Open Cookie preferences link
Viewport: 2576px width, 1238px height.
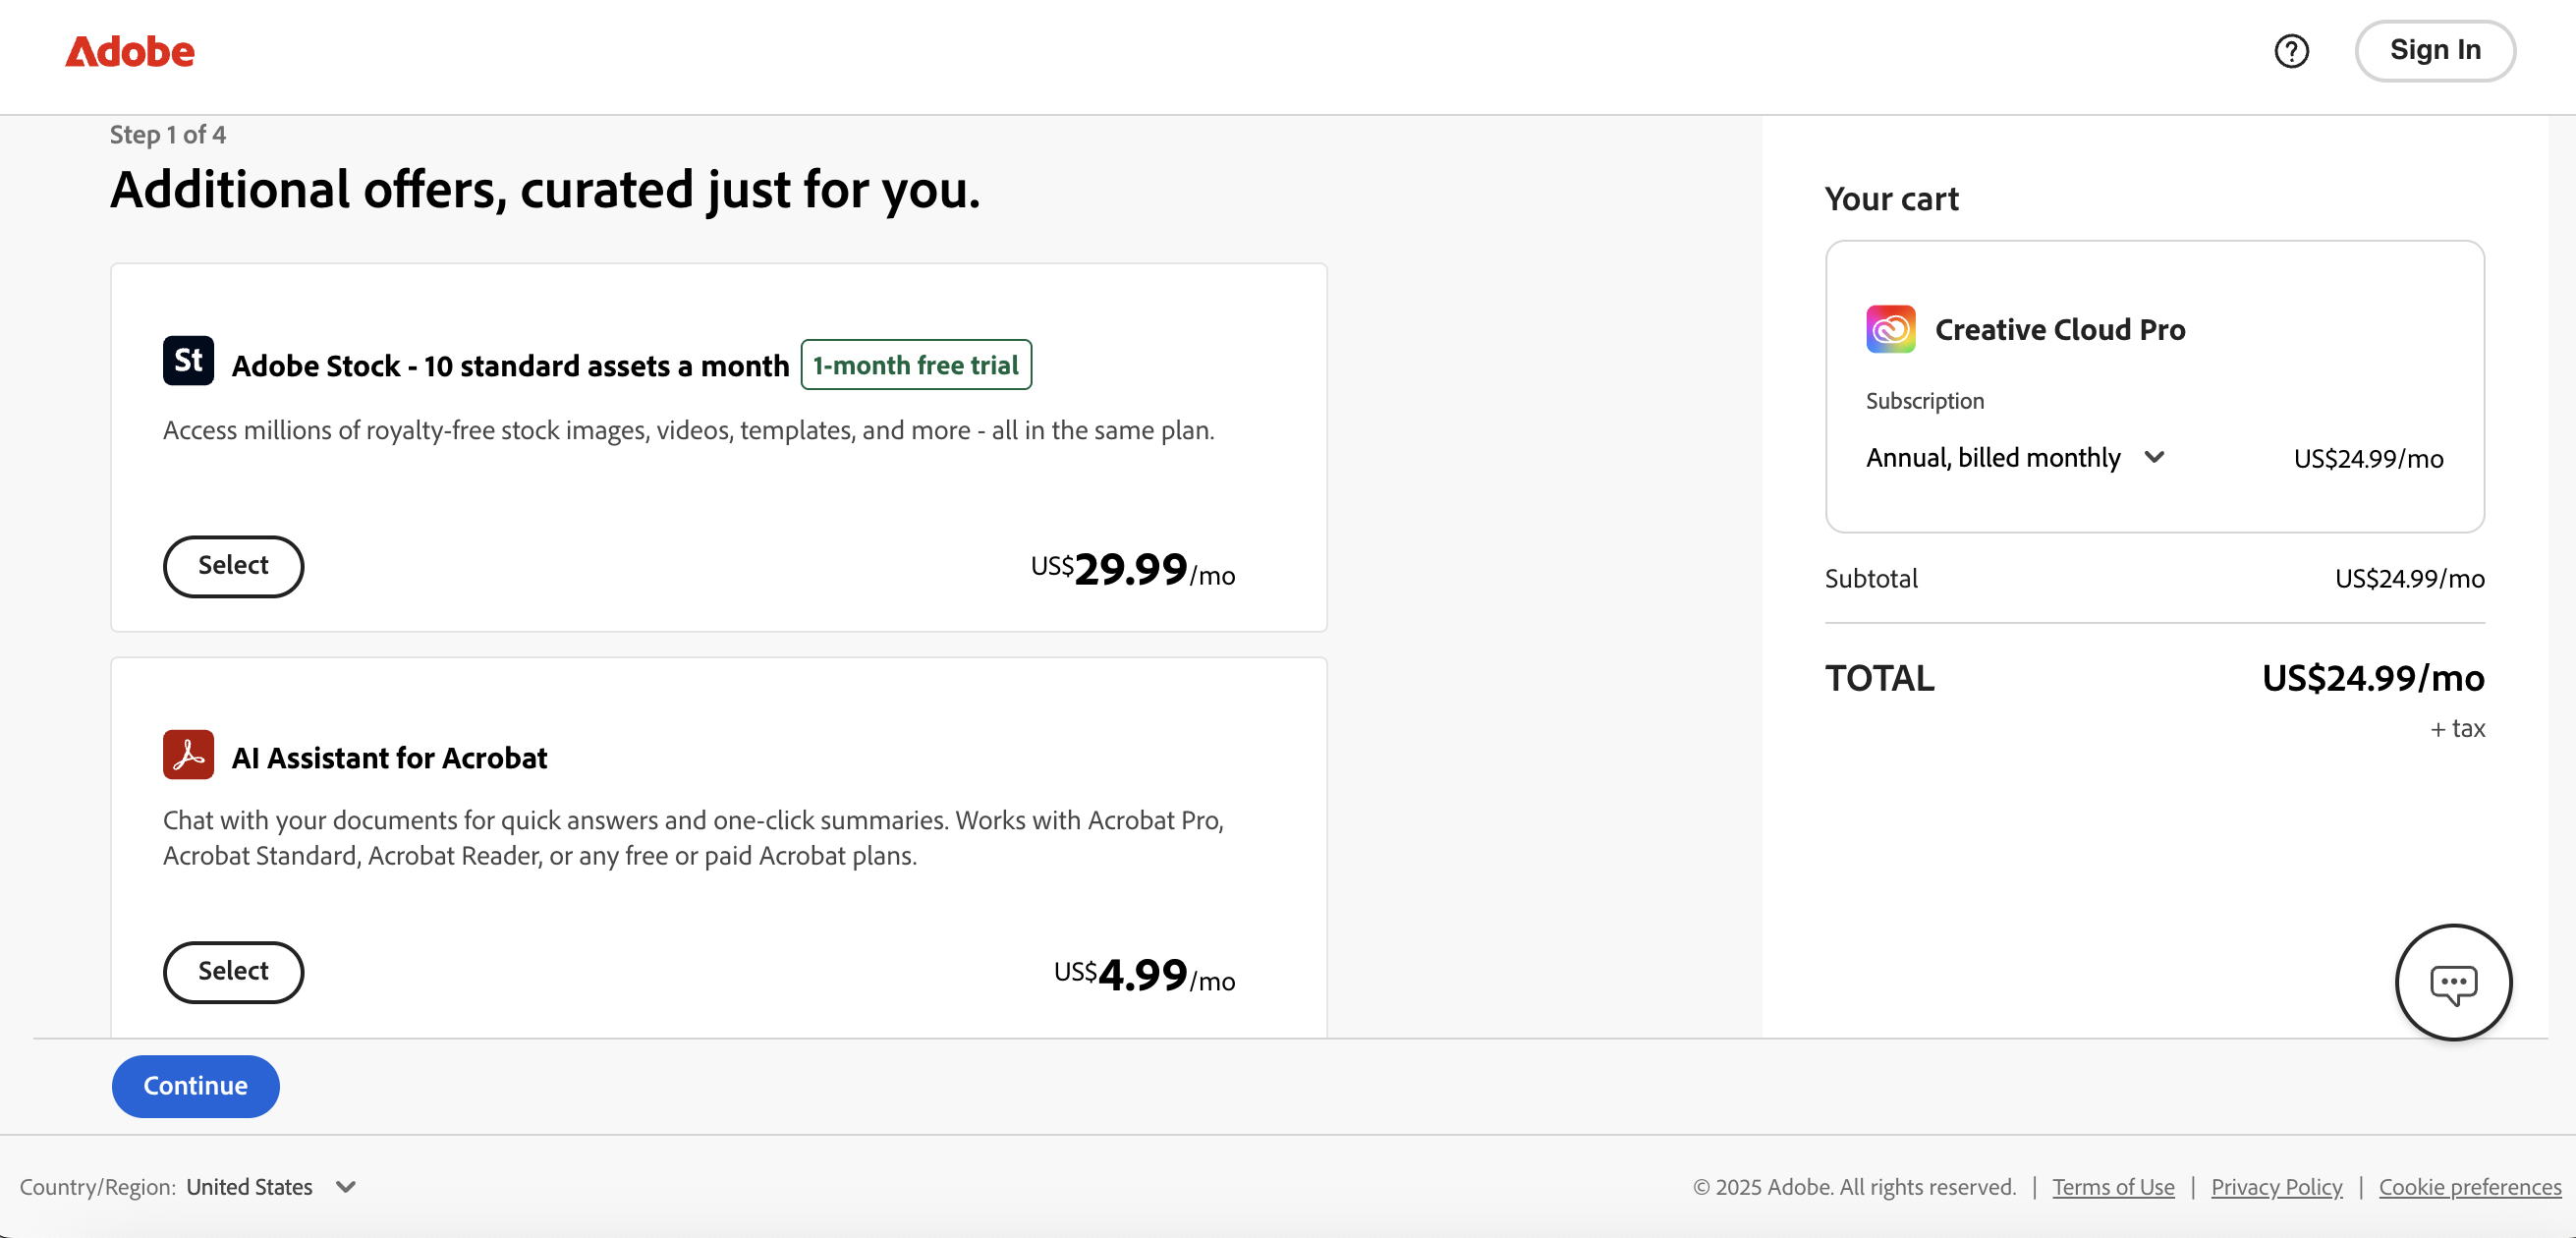coord(2469,1187)
